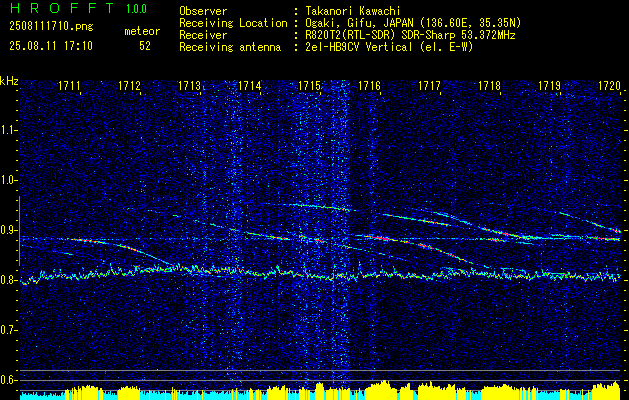Click observer name Takanori Kawachi
This screenshot has width=629, height=400.
353,11
